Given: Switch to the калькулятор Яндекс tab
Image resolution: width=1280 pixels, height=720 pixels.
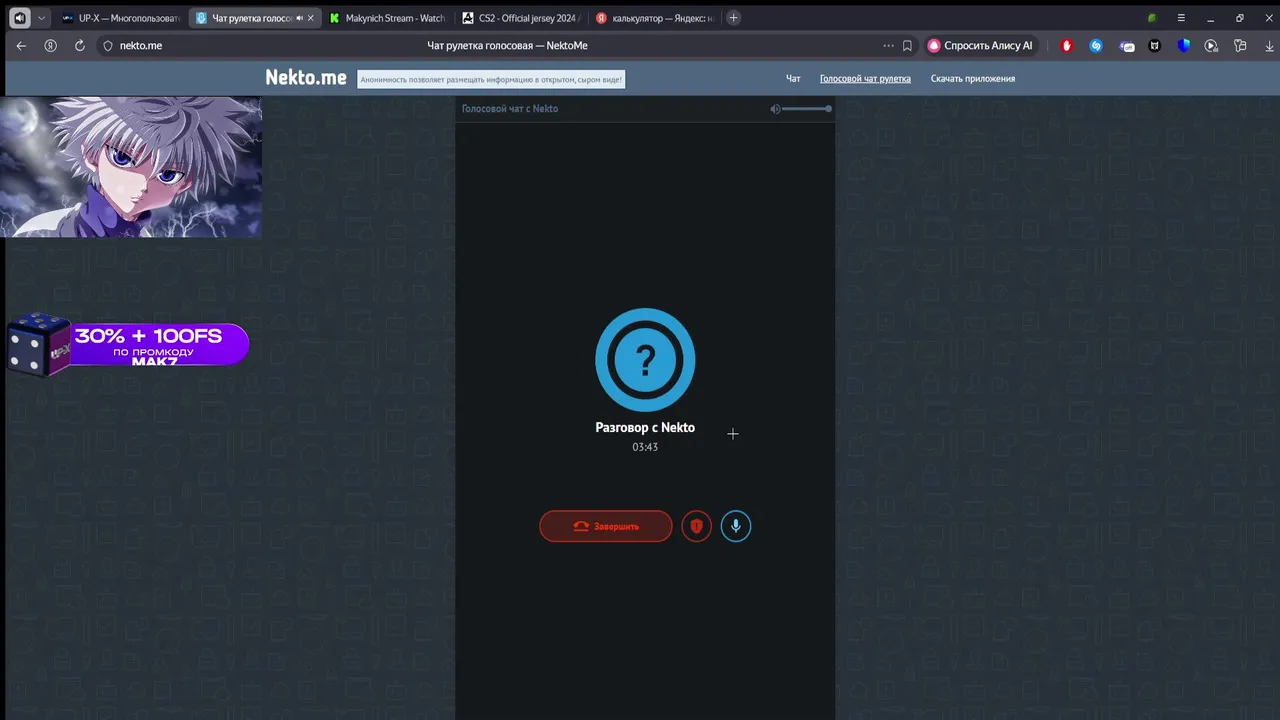Looking at the screenshot, I should (x=654, y=18).
